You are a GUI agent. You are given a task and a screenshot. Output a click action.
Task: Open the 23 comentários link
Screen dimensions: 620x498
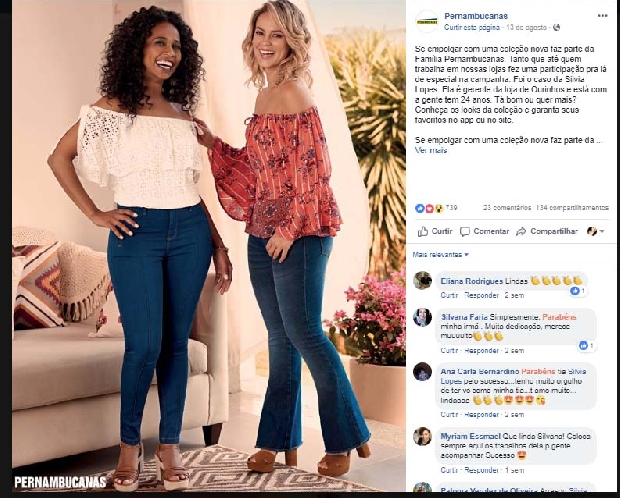[507, 208]
